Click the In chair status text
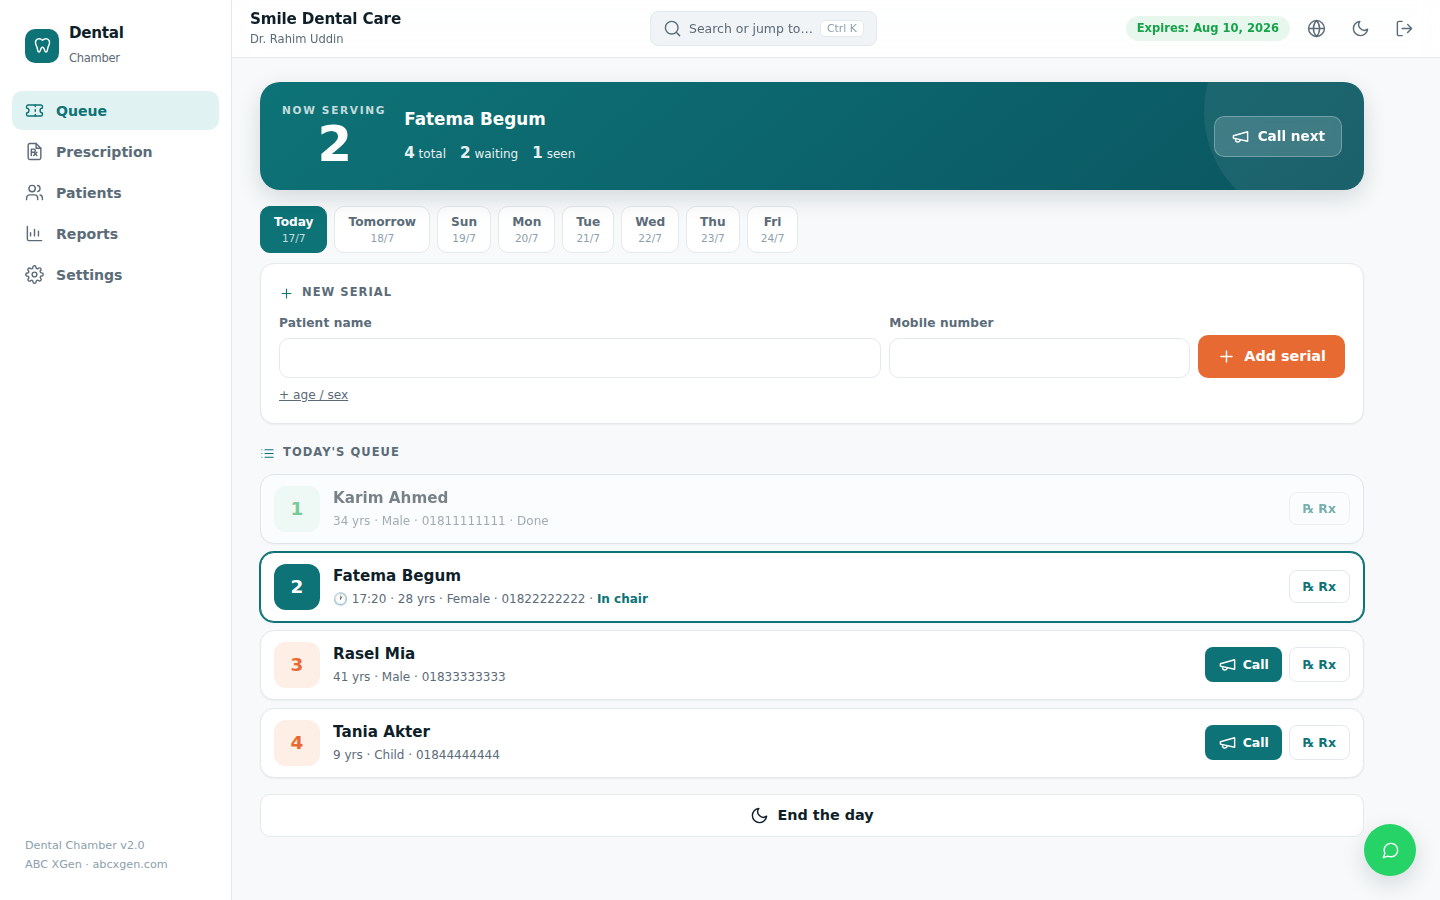 622,599
